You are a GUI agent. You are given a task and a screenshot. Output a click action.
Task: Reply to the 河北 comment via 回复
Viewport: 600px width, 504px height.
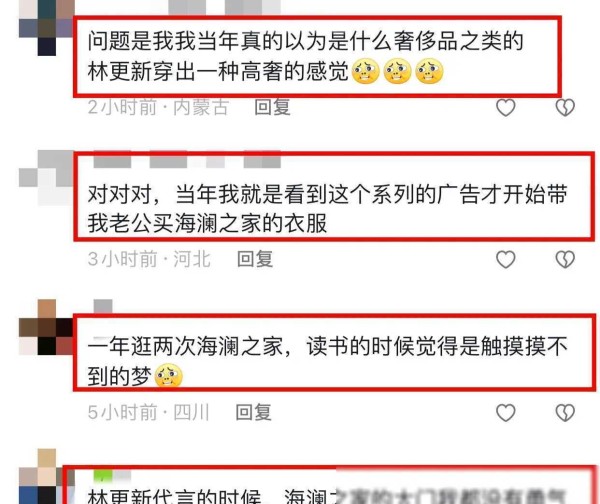pos(255,259)
